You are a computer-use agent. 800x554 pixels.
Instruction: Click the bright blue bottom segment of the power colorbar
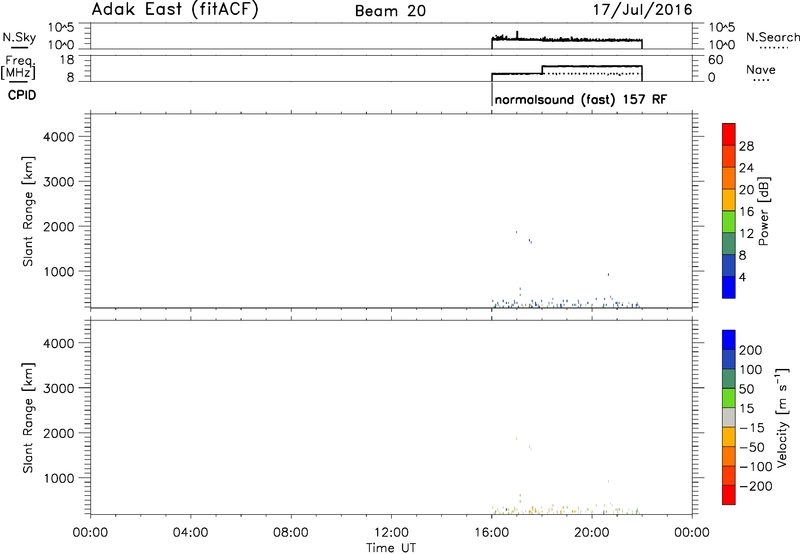[729, 287]
